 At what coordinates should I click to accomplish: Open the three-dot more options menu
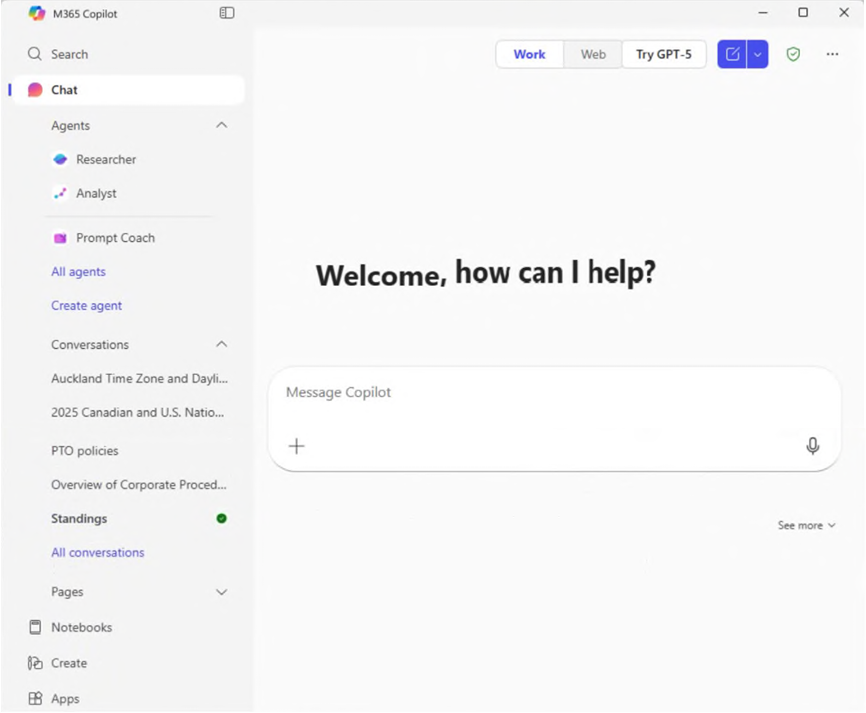tap(832, 54)
